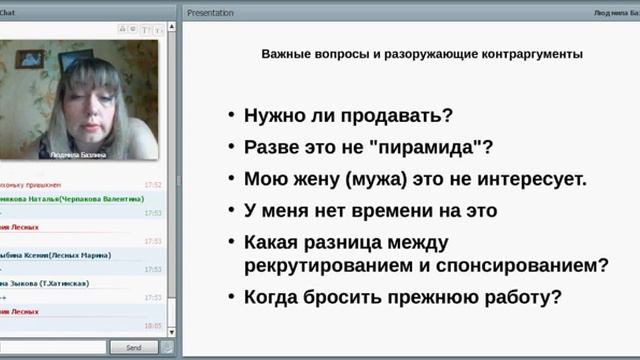640x360 pixels.
Task: Decrease chat font size with small T
Action: coord(159,30)
